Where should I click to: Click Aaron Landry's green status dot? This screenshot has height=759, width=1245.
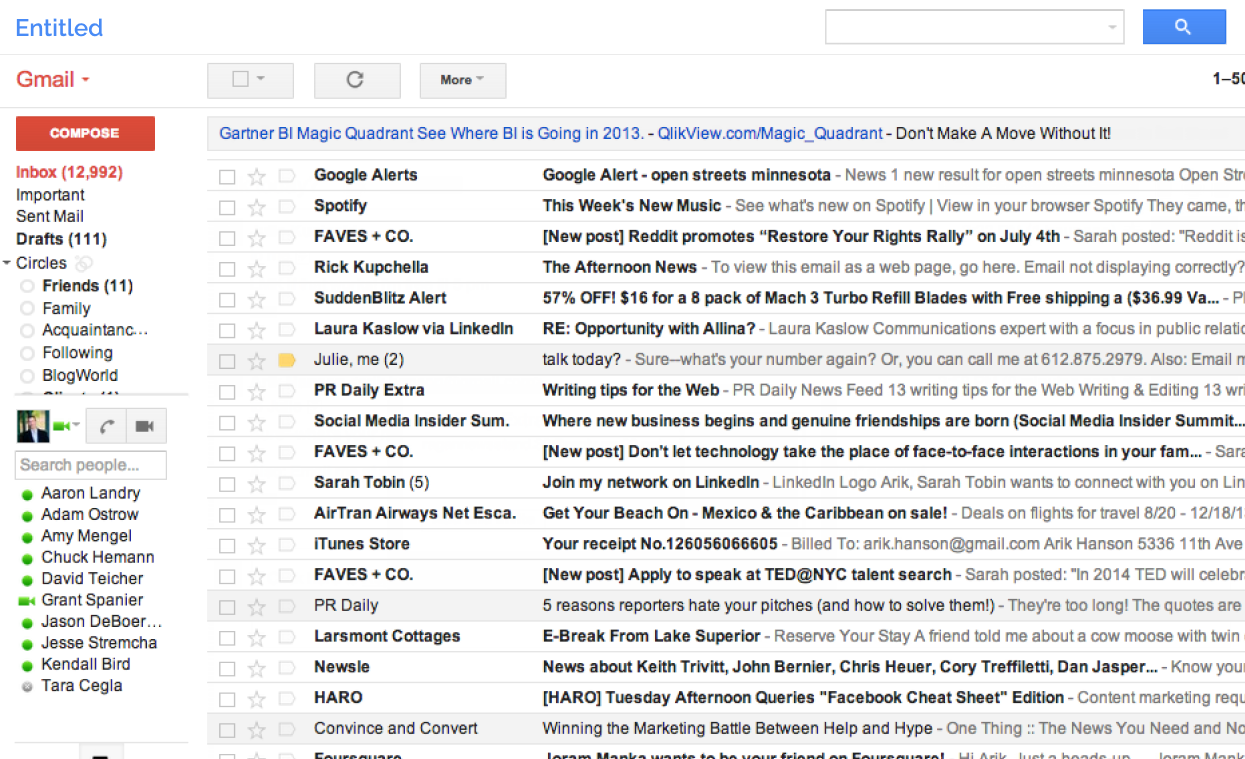27,494
